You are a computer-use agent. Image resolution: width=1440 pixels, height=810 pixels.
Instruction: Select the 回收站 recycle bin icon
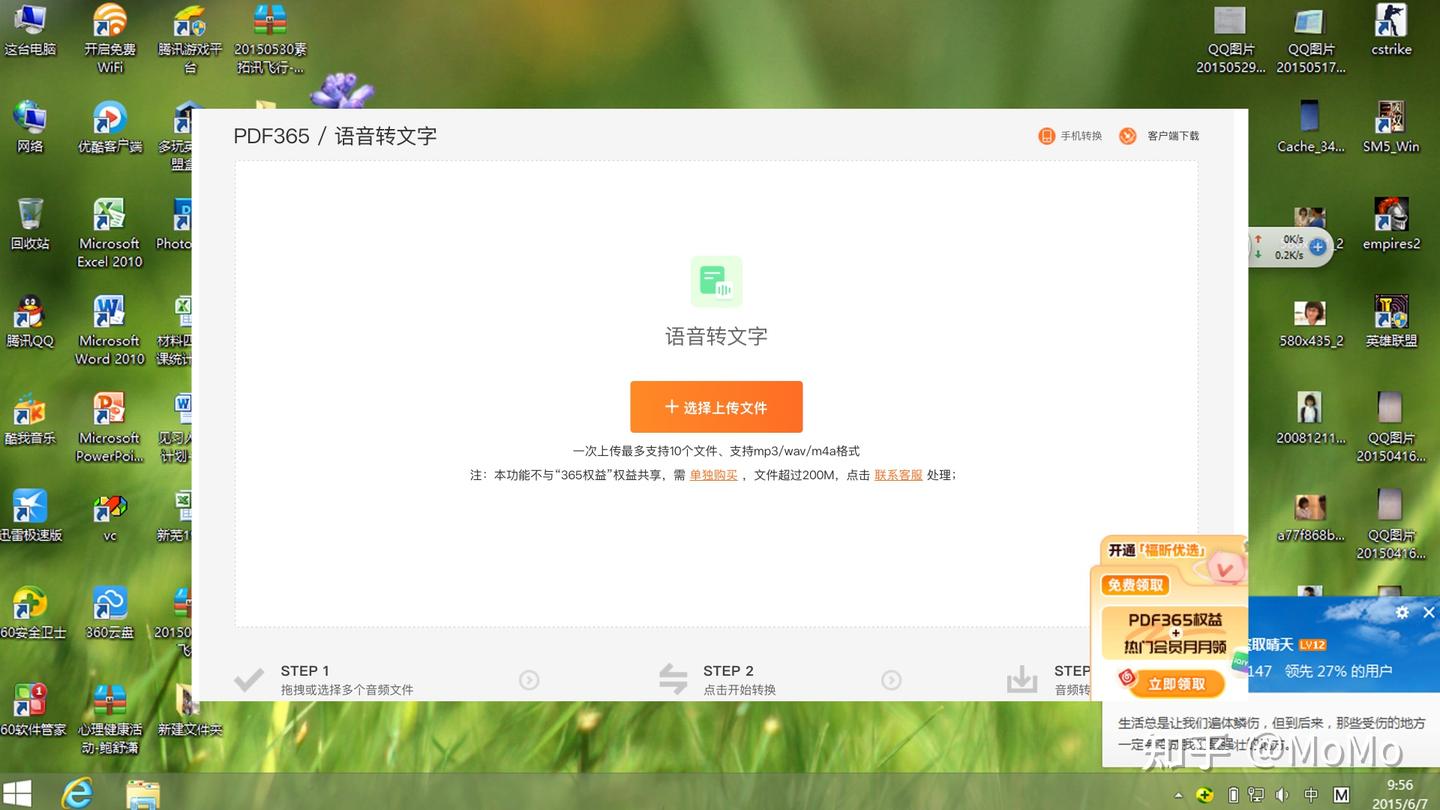pyautogui.click(x=30, y=224)
